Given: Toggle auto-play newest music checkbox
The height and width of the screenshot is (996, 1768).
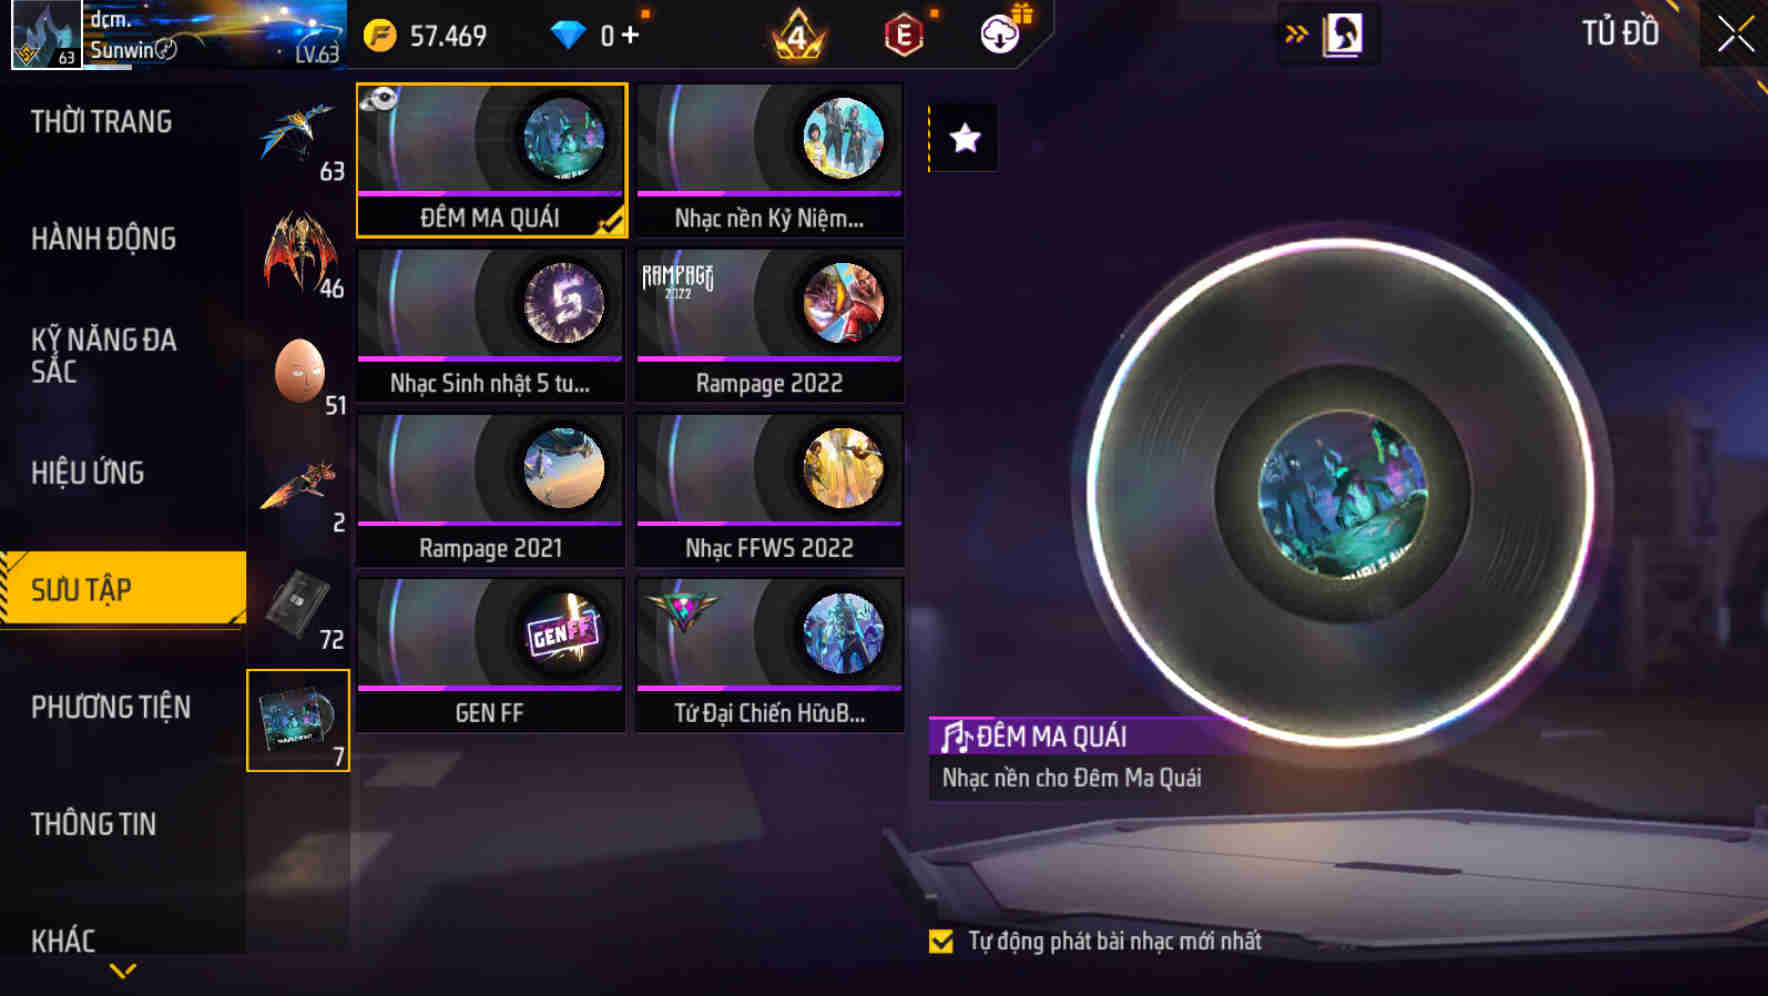Looking at the screenshot, I should (941, 941).
